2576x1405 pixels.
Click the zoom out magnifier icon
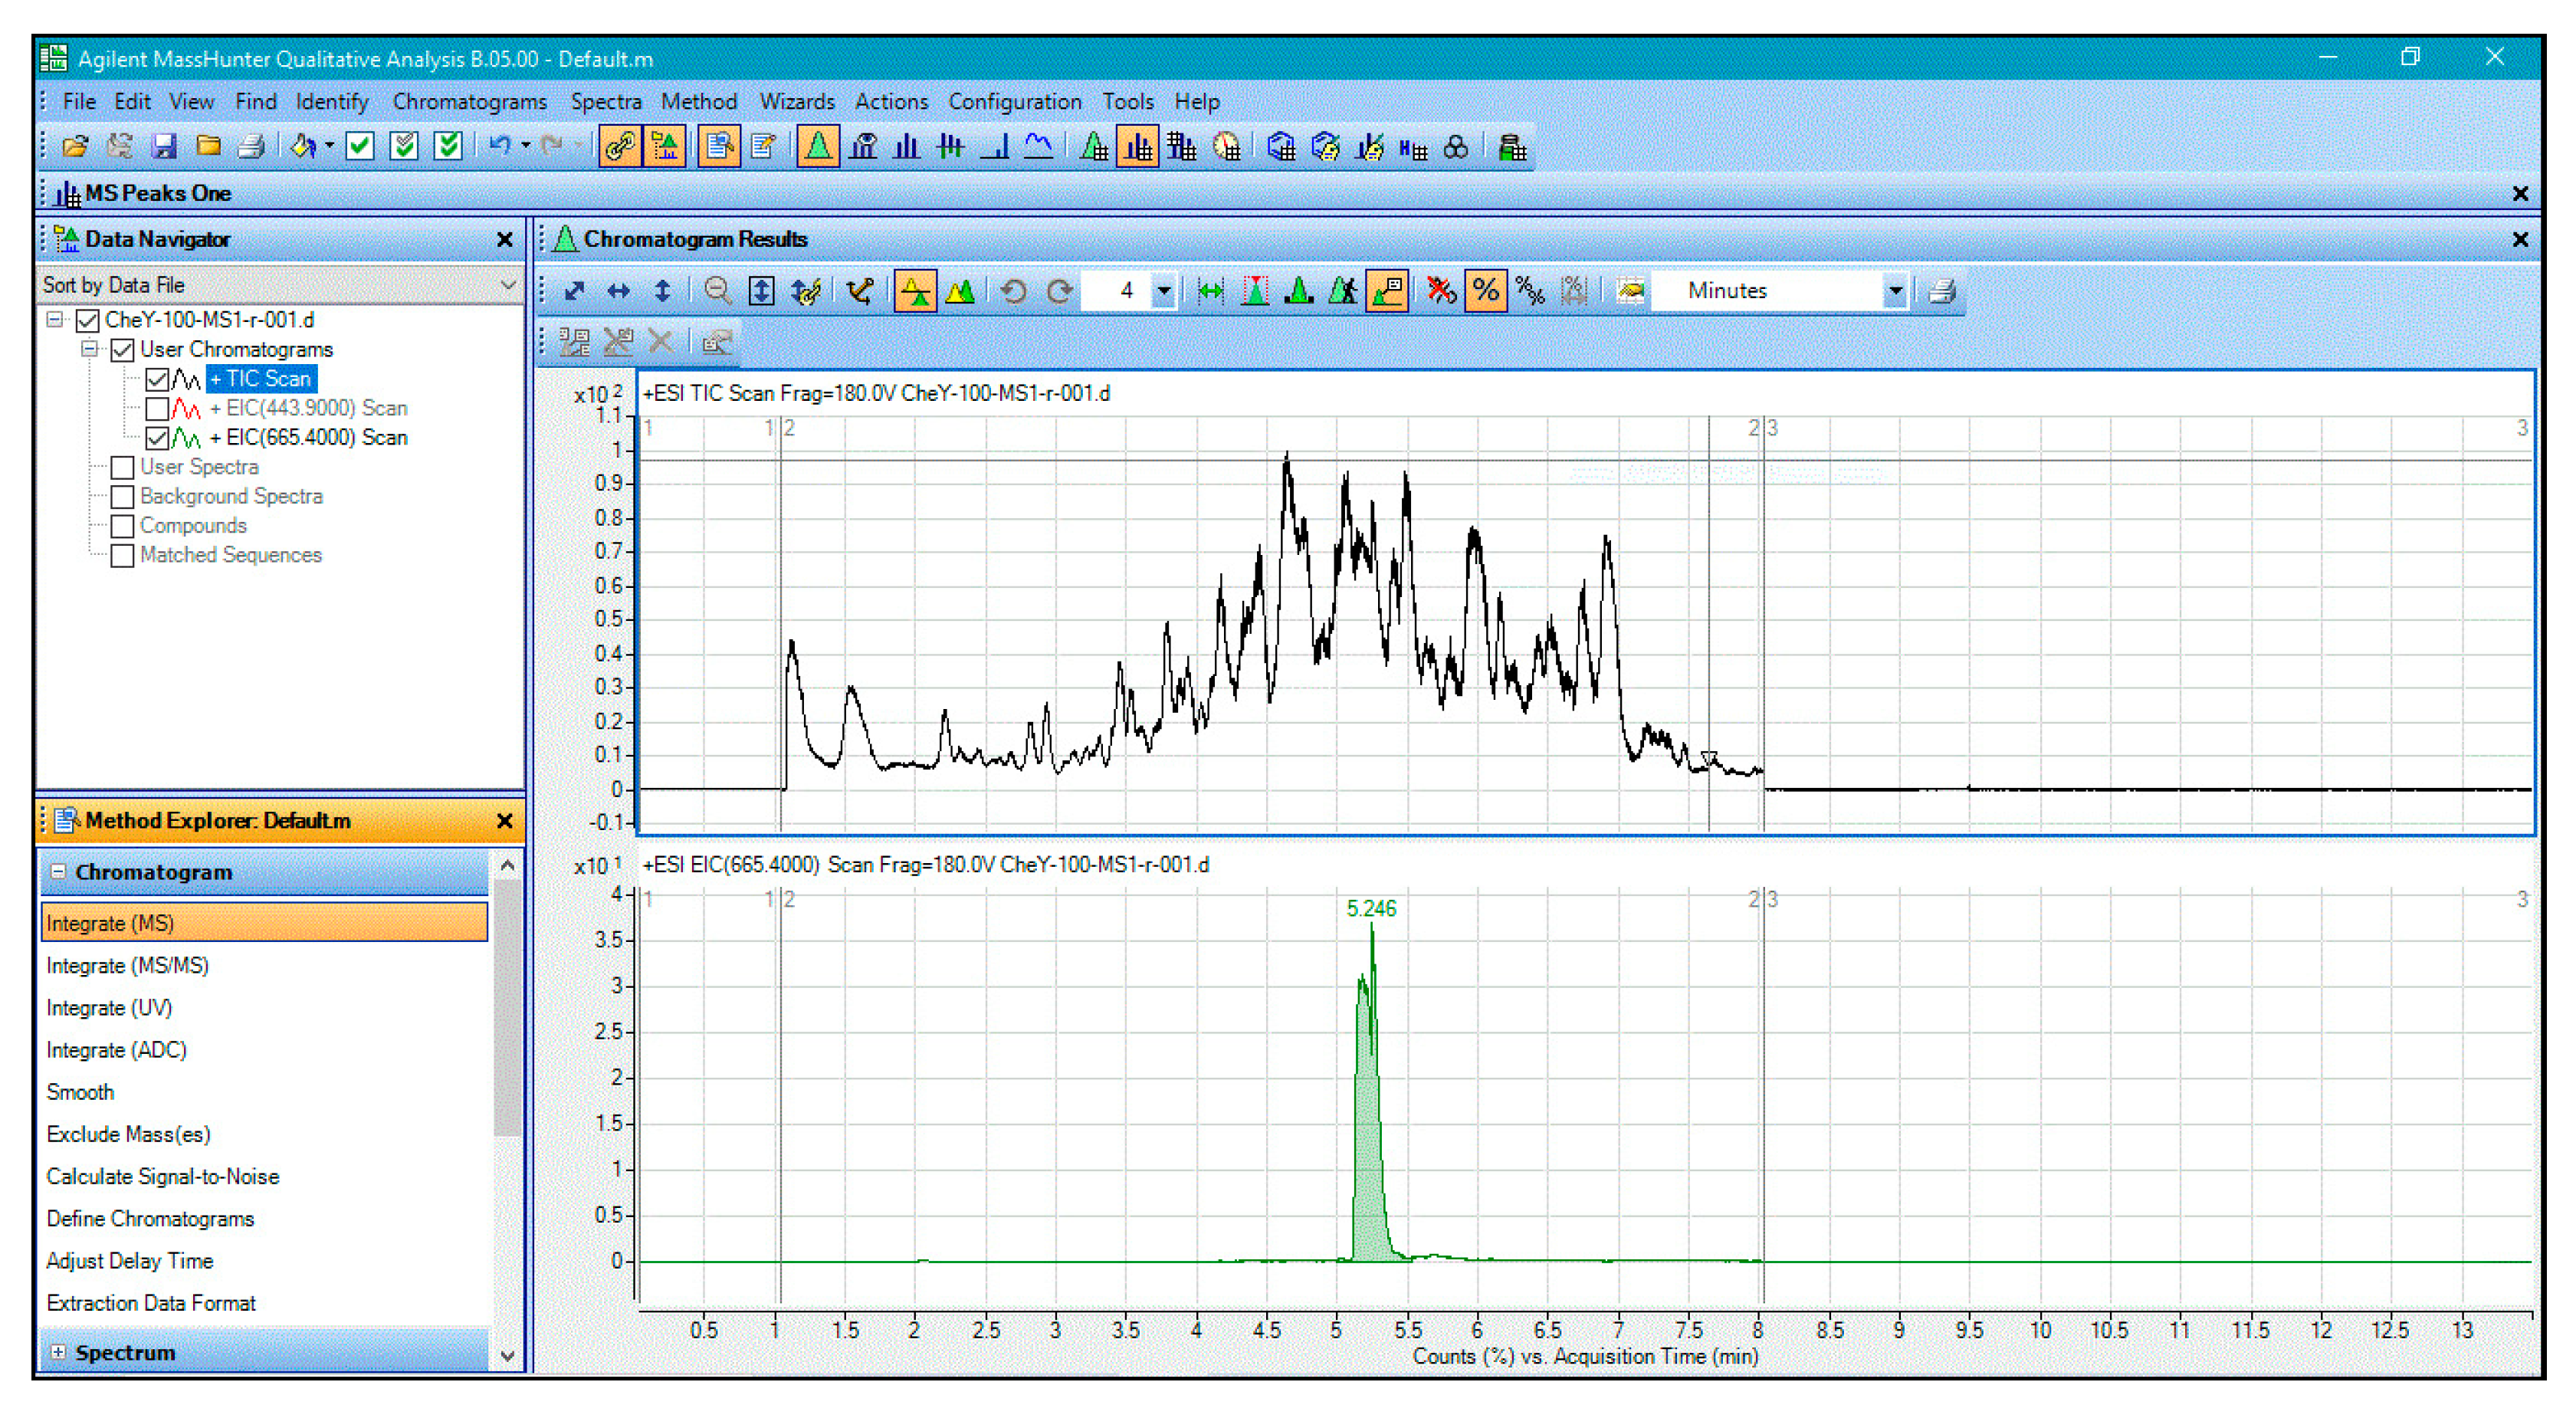[x=716, y=291]
